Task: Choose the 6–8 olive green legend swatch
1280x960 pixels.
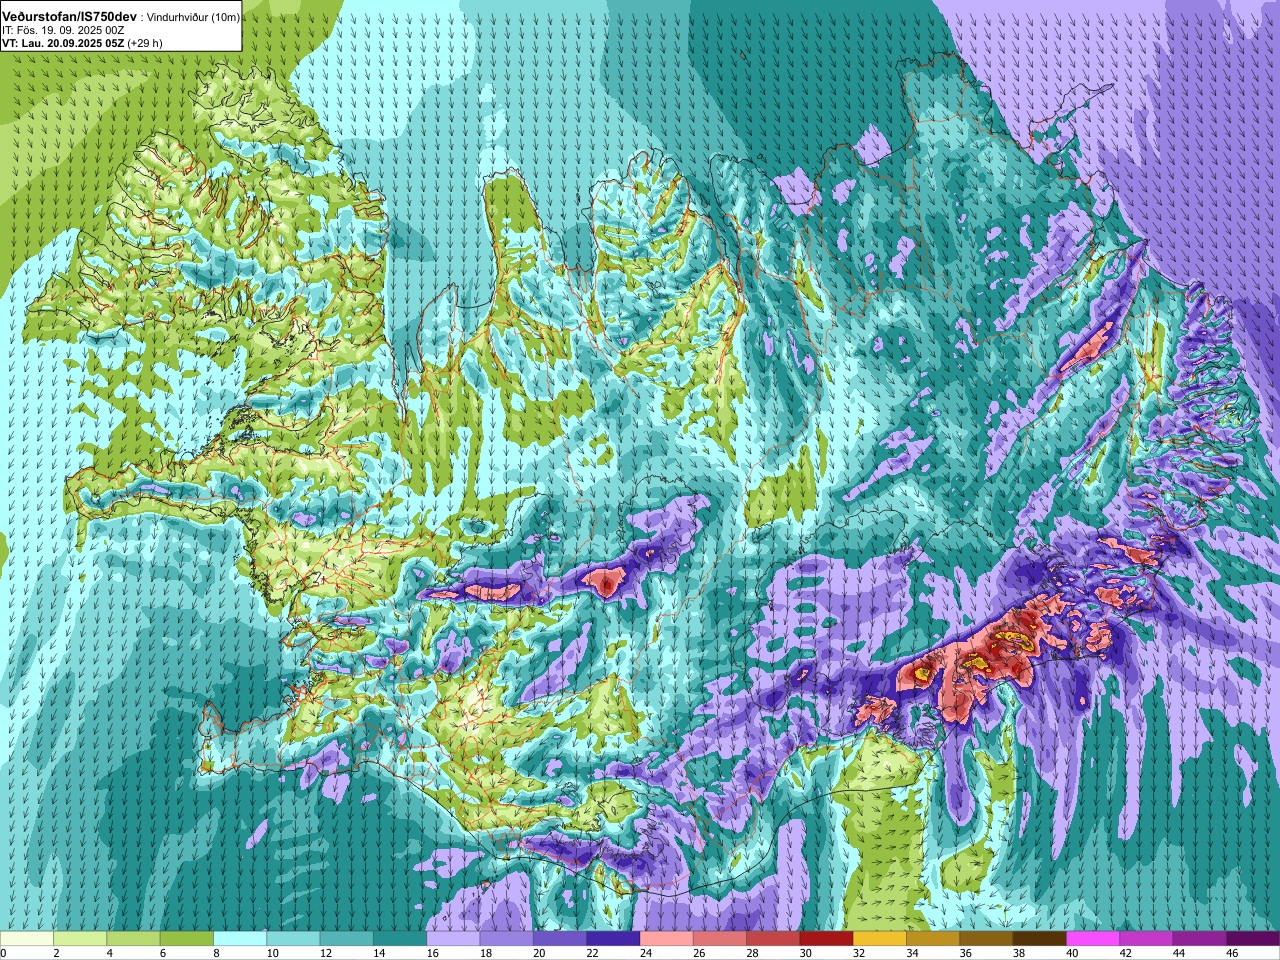Action: [x=187, y=939]
